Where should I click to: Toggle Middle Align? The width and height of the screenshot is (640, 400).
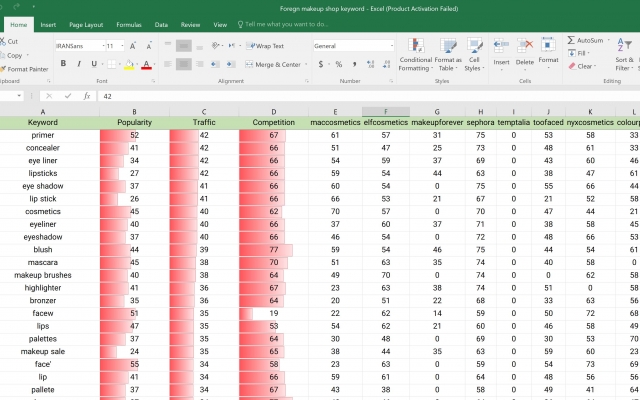click(x=184, y=46)
